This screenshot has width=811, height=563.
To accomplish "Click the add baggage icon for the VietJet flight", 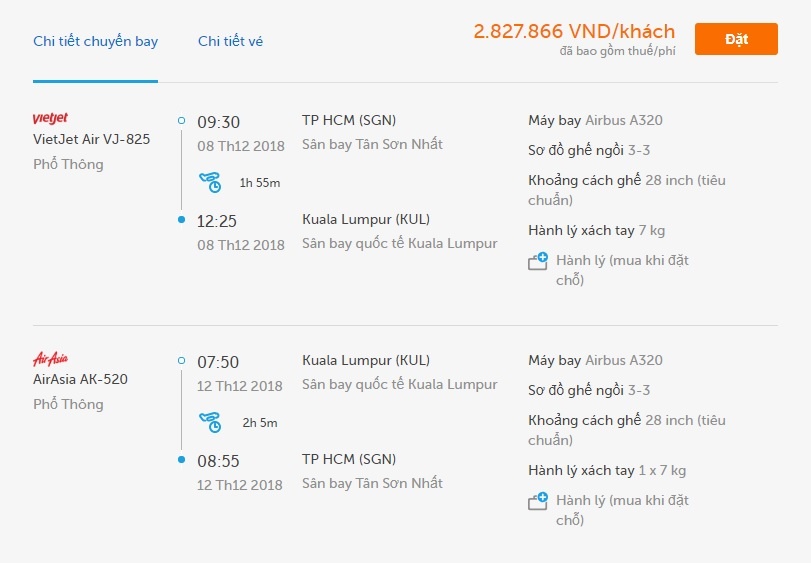I will tap(538, 262).
